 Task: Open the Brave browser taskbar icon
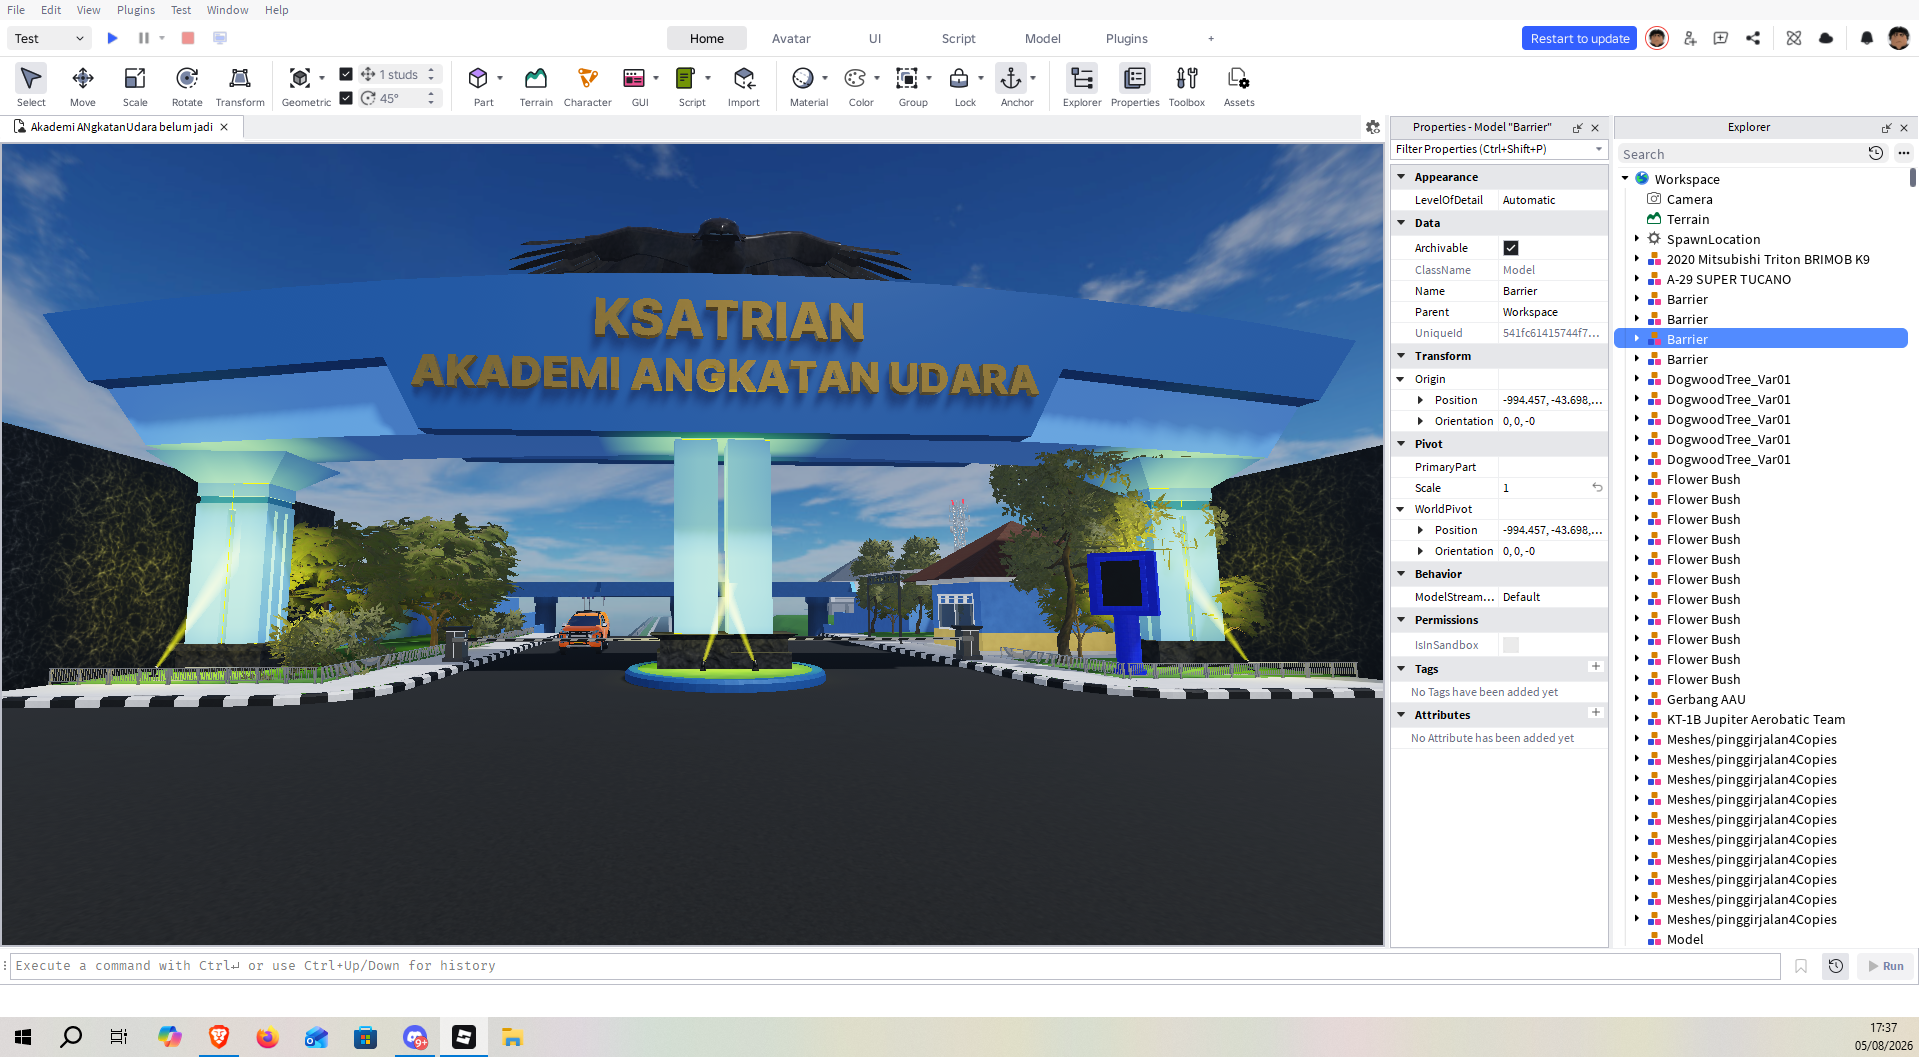pos(218,1037)
